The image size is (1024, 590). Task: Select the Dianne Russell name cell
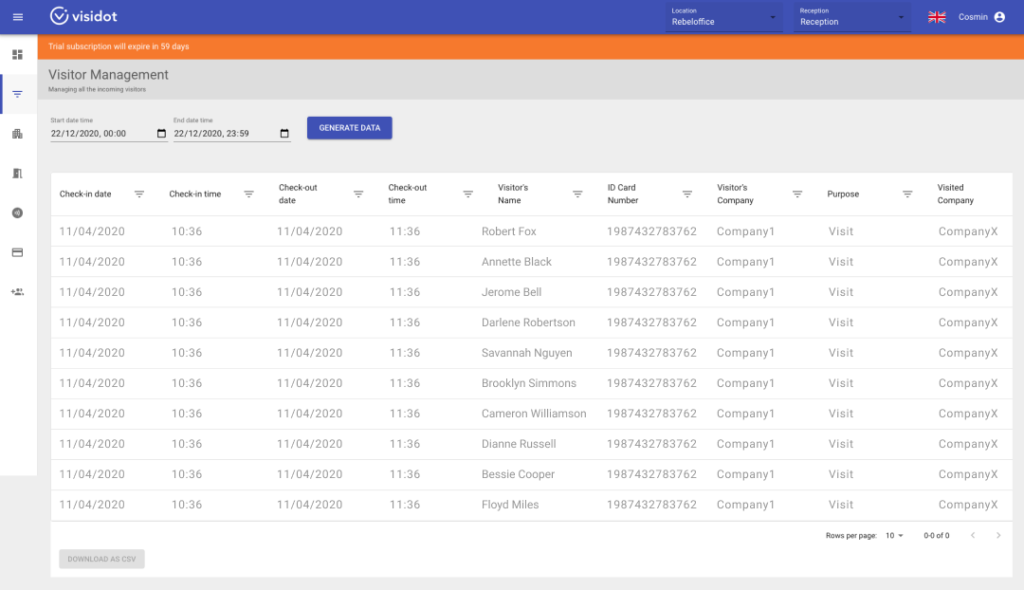click(x=519, y=444)
